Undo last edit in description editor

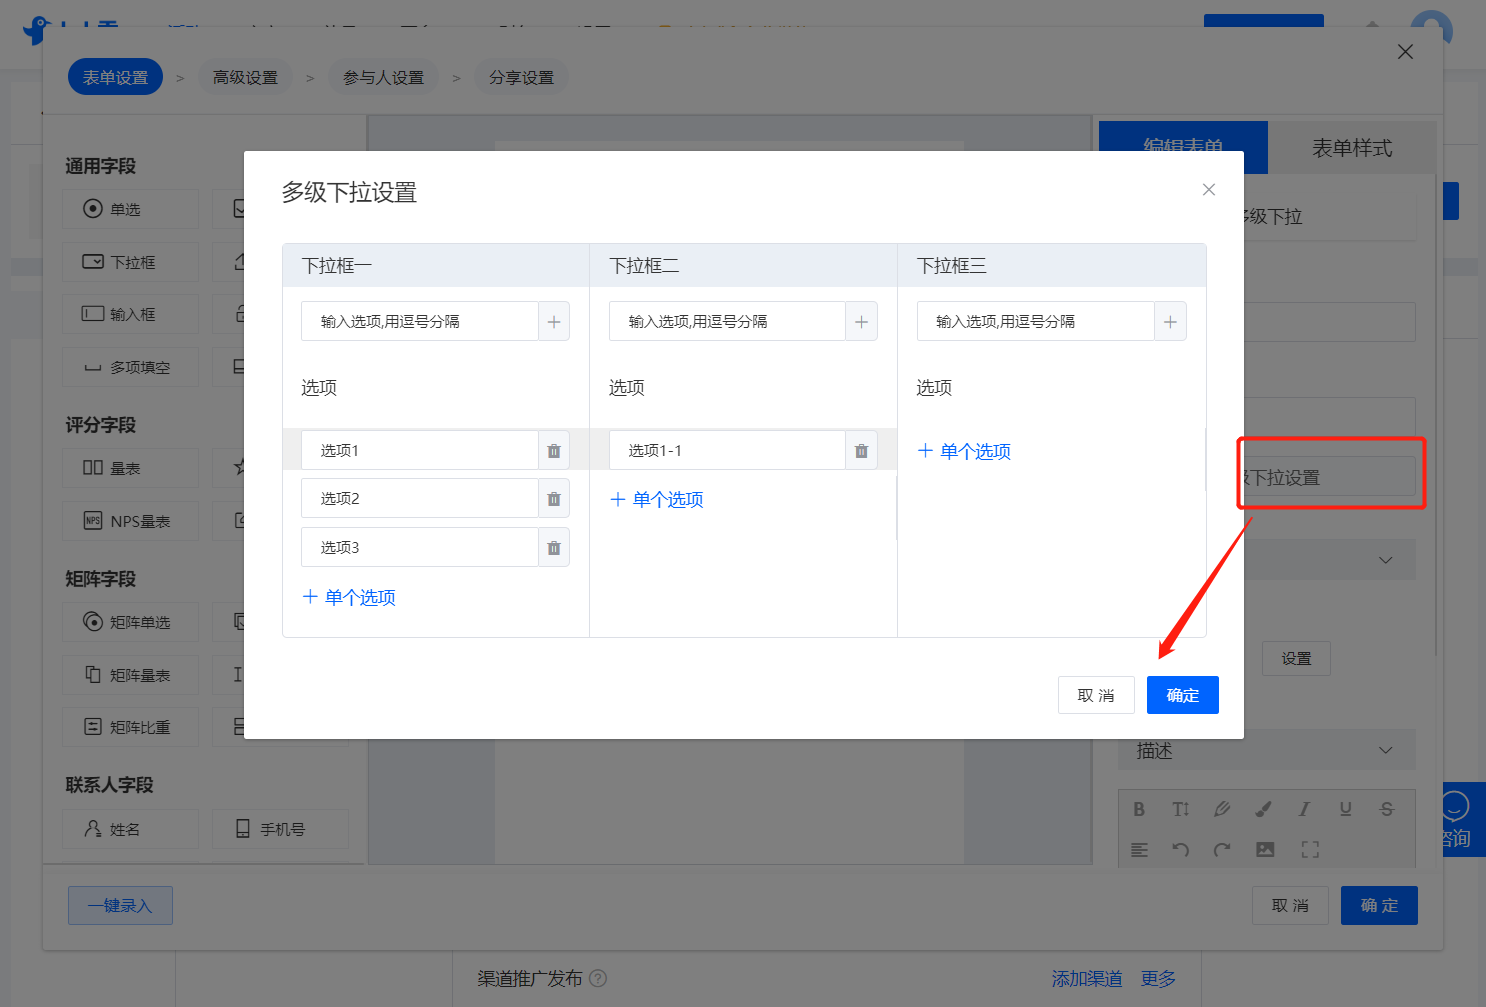click(x=1181, y=850)
